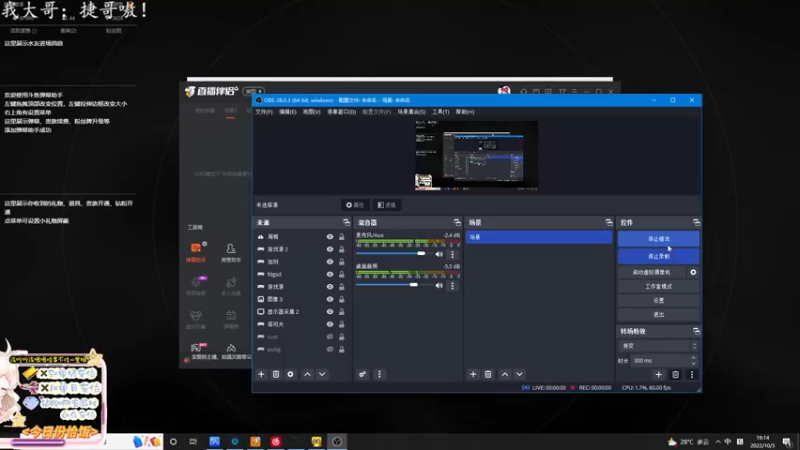800x450 pixels.
Task: Undock the Sources panel float icon
Action: pos(346,222)
